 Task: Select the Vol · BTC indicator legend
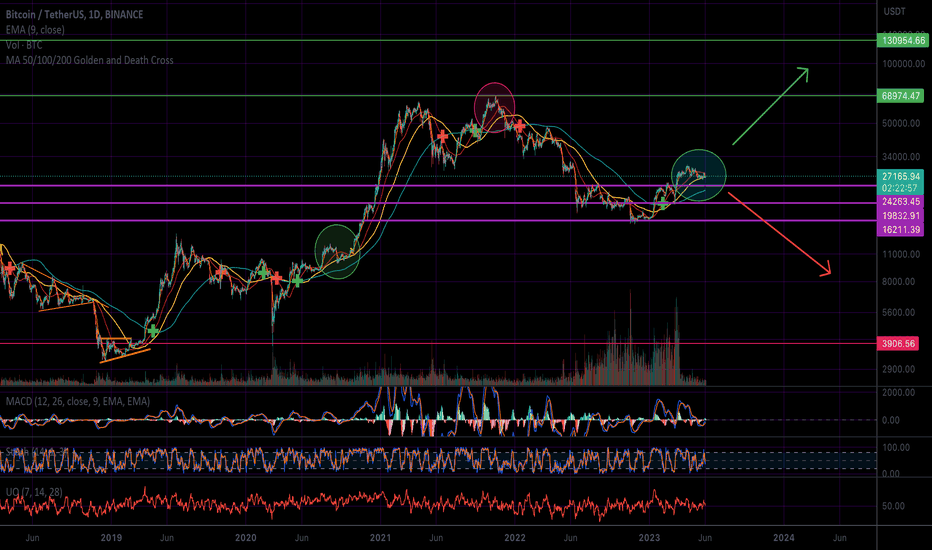click(x=24, y=45)
